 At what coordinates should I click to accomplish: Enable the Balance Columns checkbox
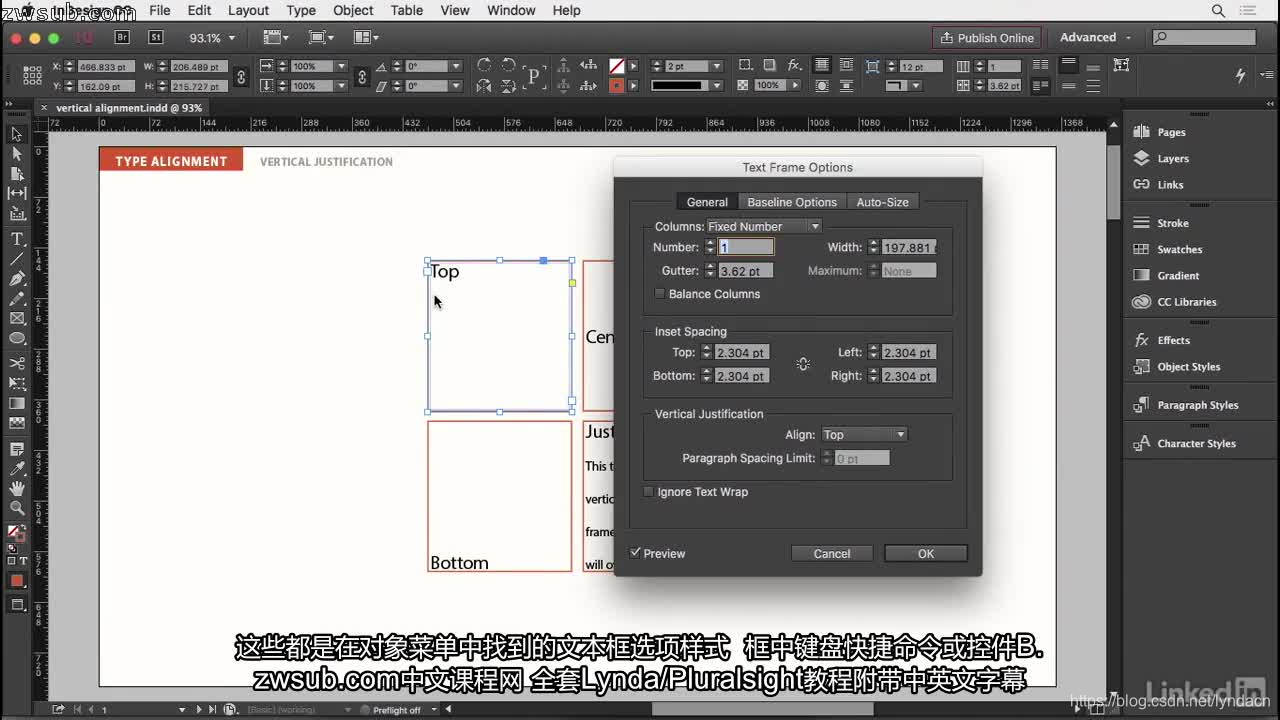coord(659,294)
